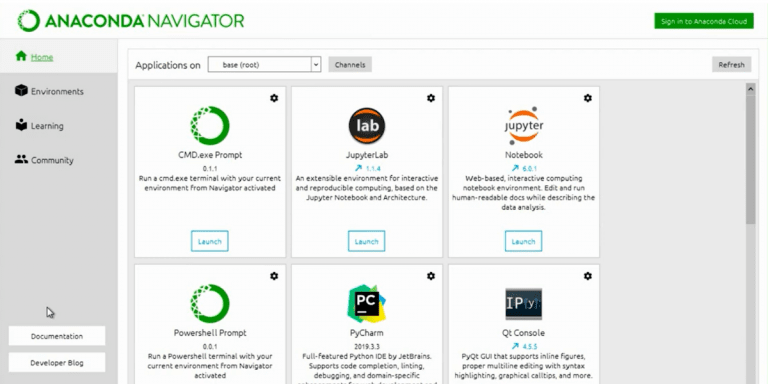
Task: Sign in to Anaconda Cloud
Action: pos(704,21)
